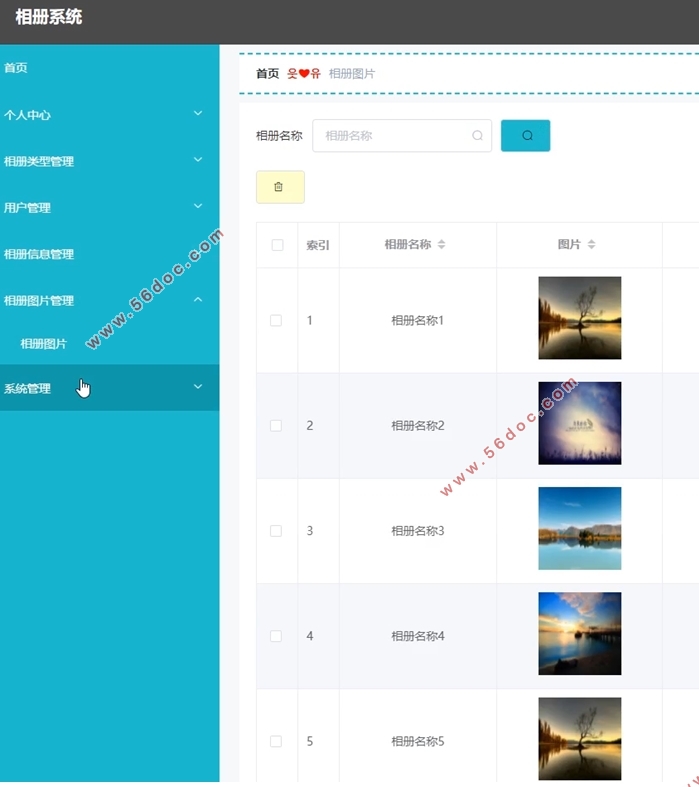This screenshot has width=699, height=787.
Task: Click the heart separator icon in breadcrumb
Action: (x=304, y=74)
